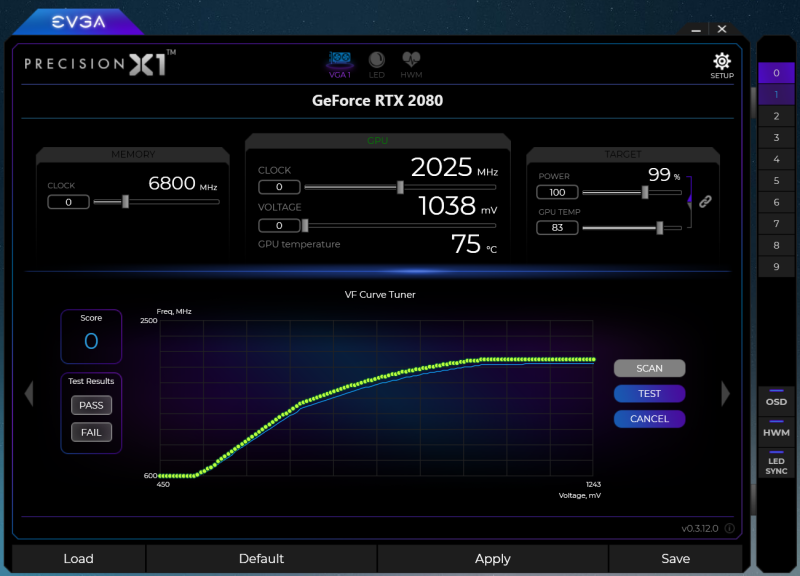This screenshot has width=800, height=576.
Task: Select profile slot 2
Action: click(x=776, y=116)
